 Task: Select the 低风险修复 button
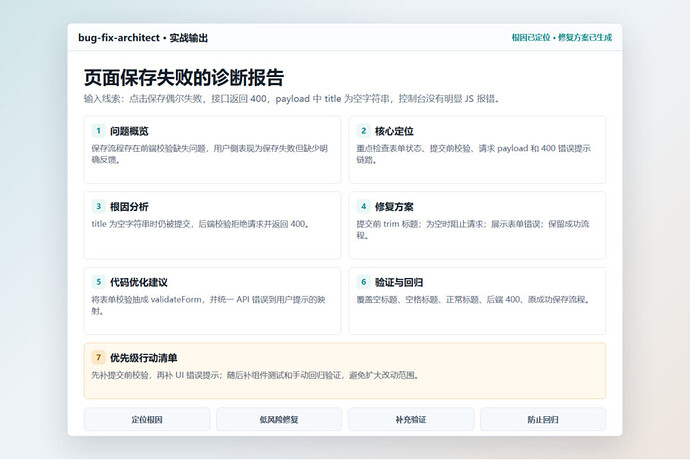279,420
